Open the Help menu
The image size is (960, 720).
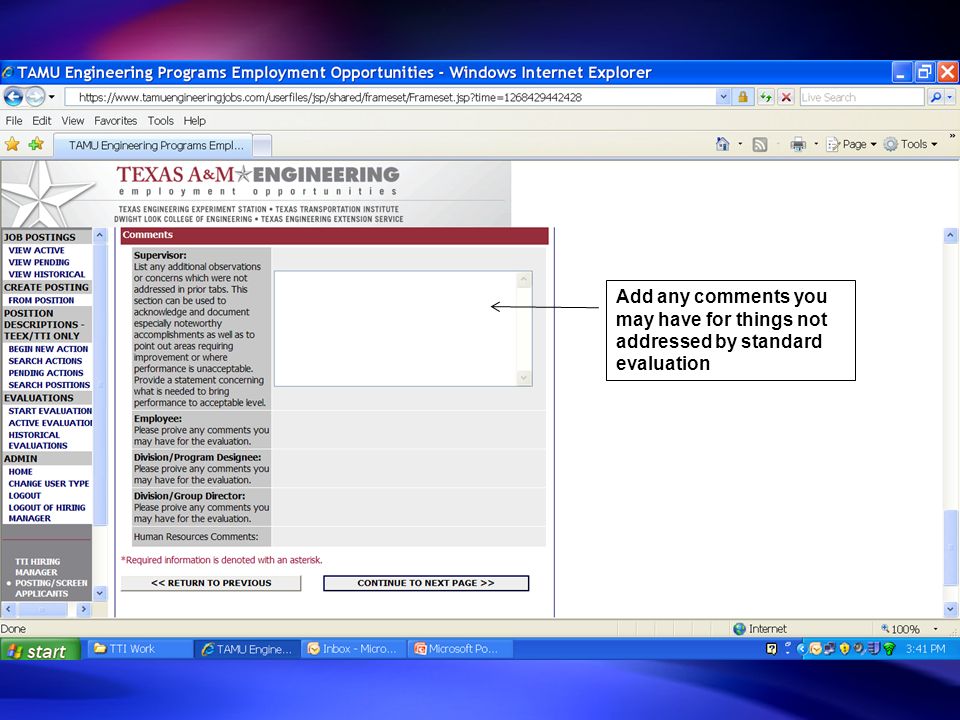pyautogui.click(x=195, y=121)
